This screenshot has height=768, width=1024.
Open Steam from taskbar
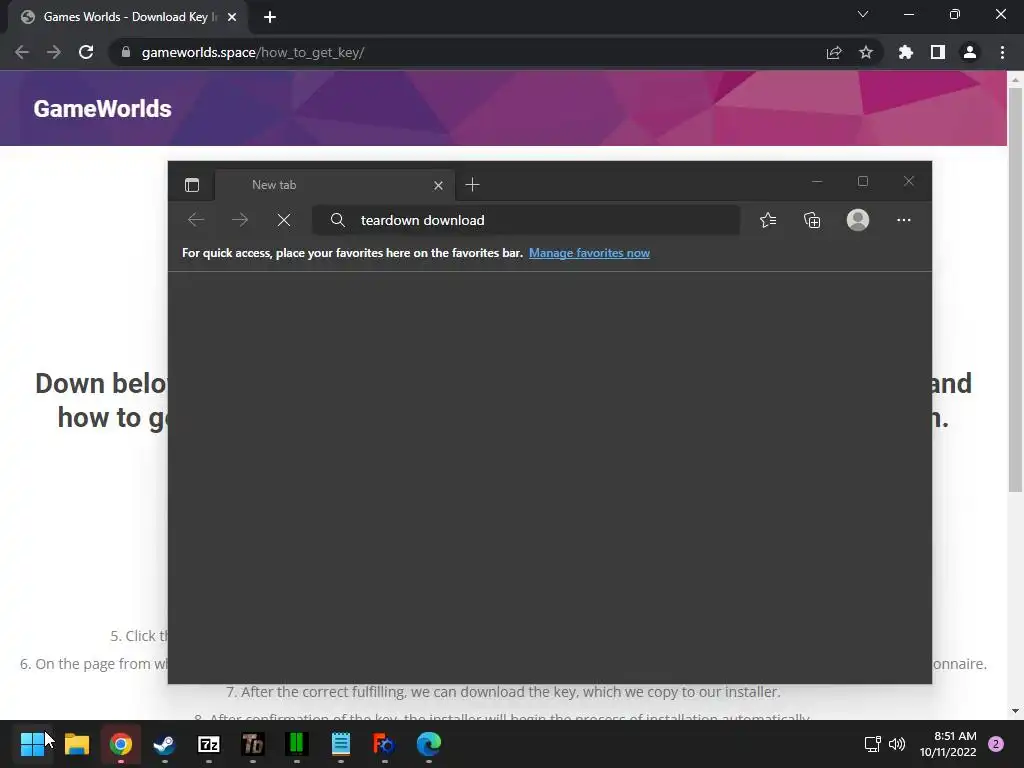[x=165, y=744]
